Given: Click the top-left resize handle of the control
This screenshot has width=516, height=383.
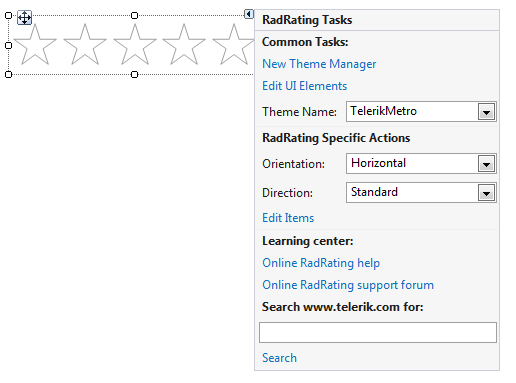Looking at the screenshot, I should point(9,16).
